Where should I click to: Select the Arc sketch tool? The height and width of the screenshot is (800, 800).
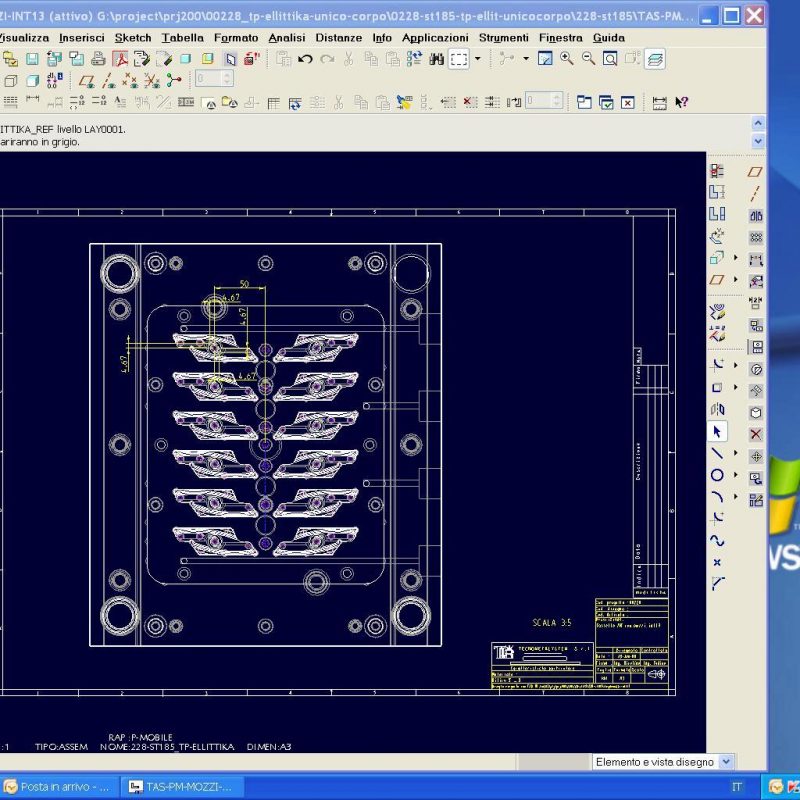click(x=717, y=497)
